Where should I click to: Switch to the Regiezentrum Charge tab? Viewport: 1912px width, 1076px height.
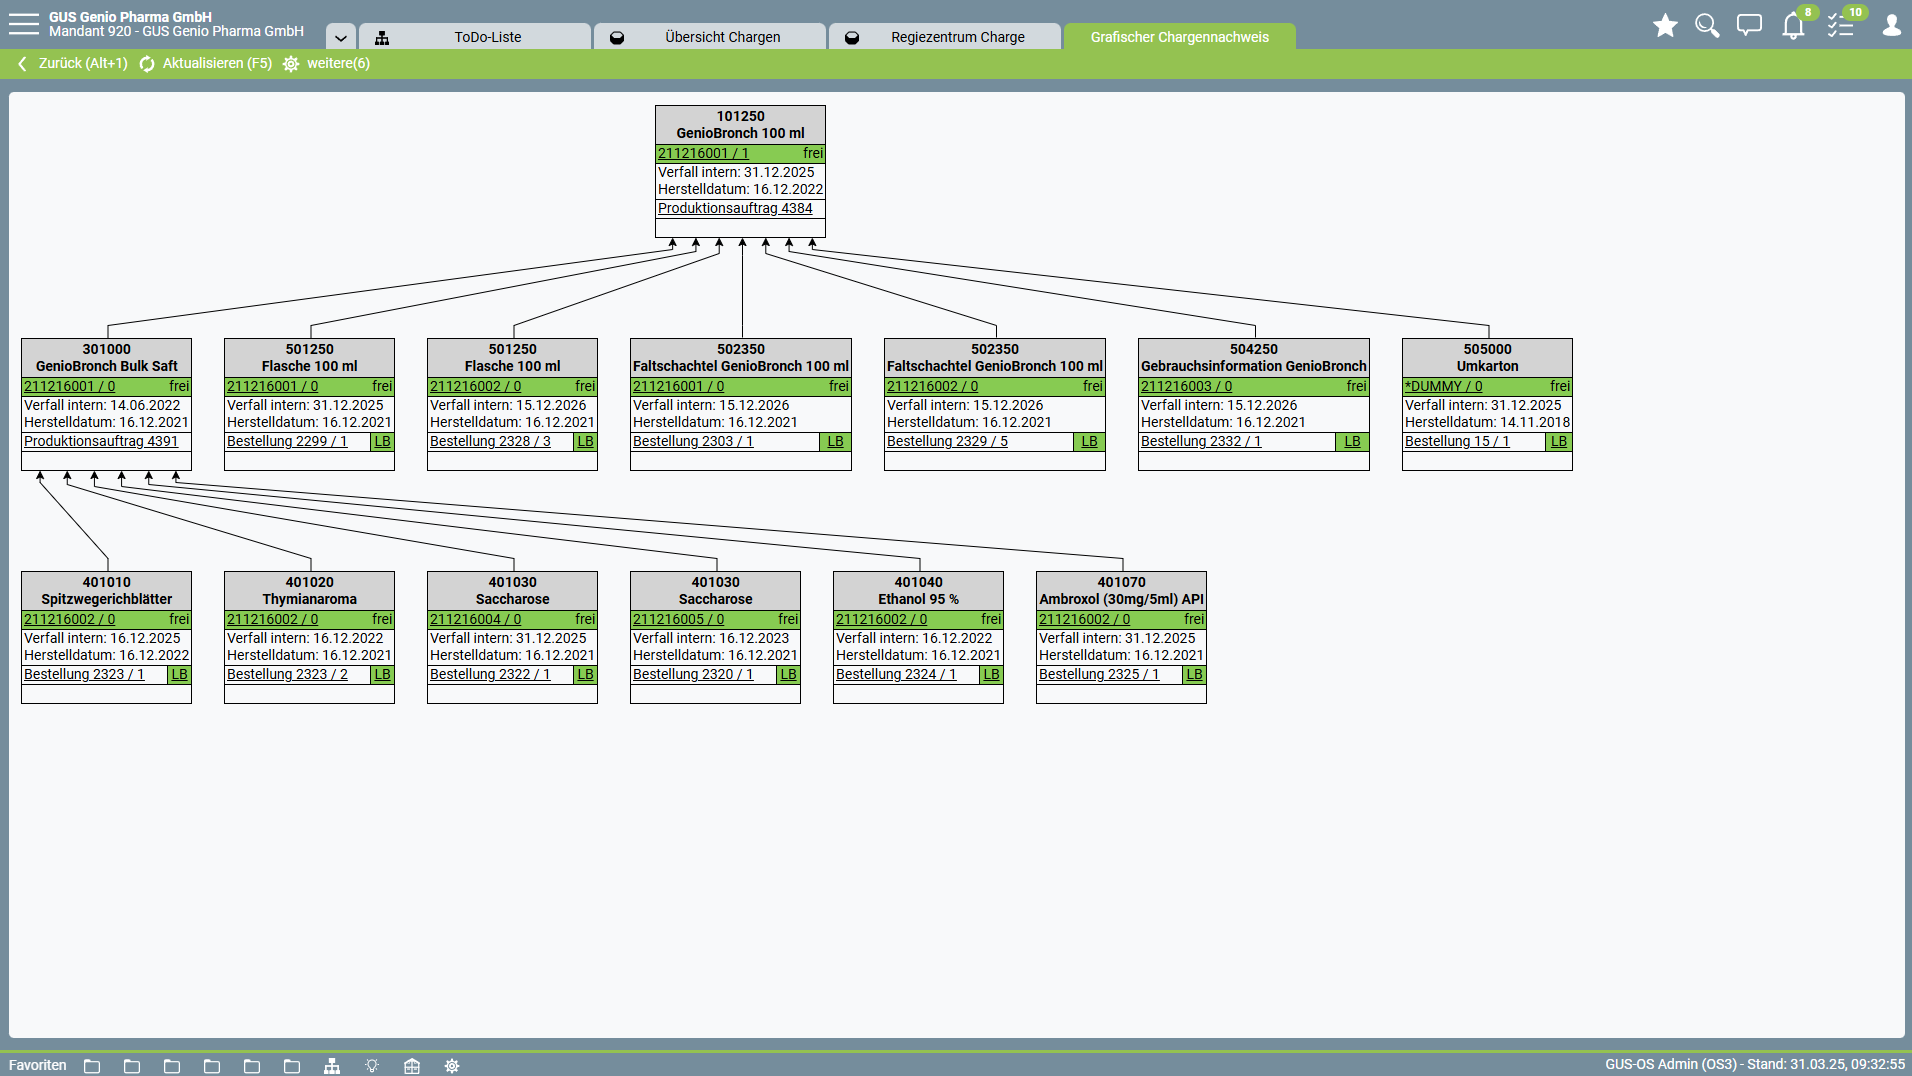pyautogui.click(x=945, y=37)
